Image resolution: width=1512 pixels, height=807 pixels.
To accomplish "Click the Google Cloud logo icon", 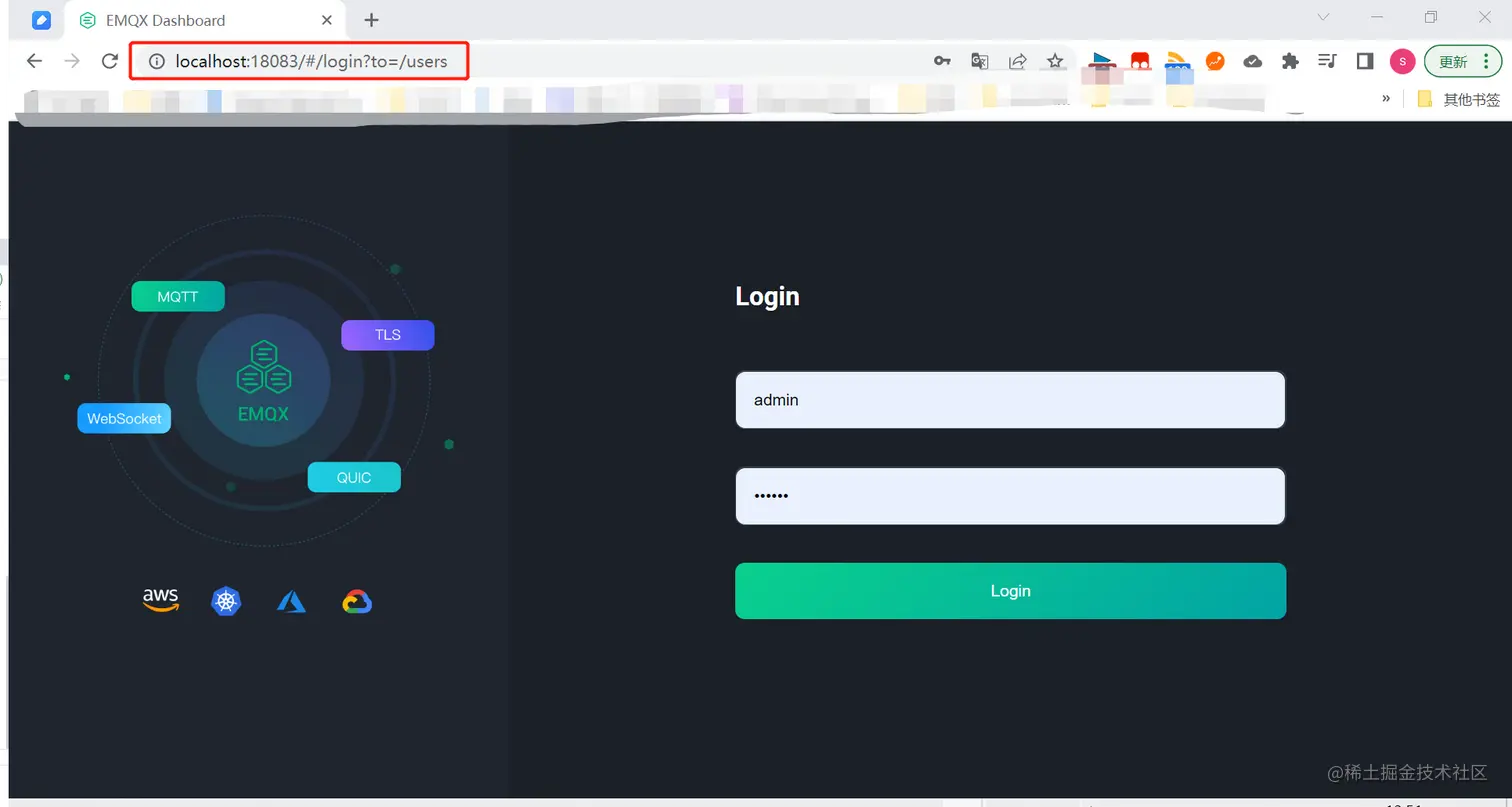I will (x=357, y=601).
